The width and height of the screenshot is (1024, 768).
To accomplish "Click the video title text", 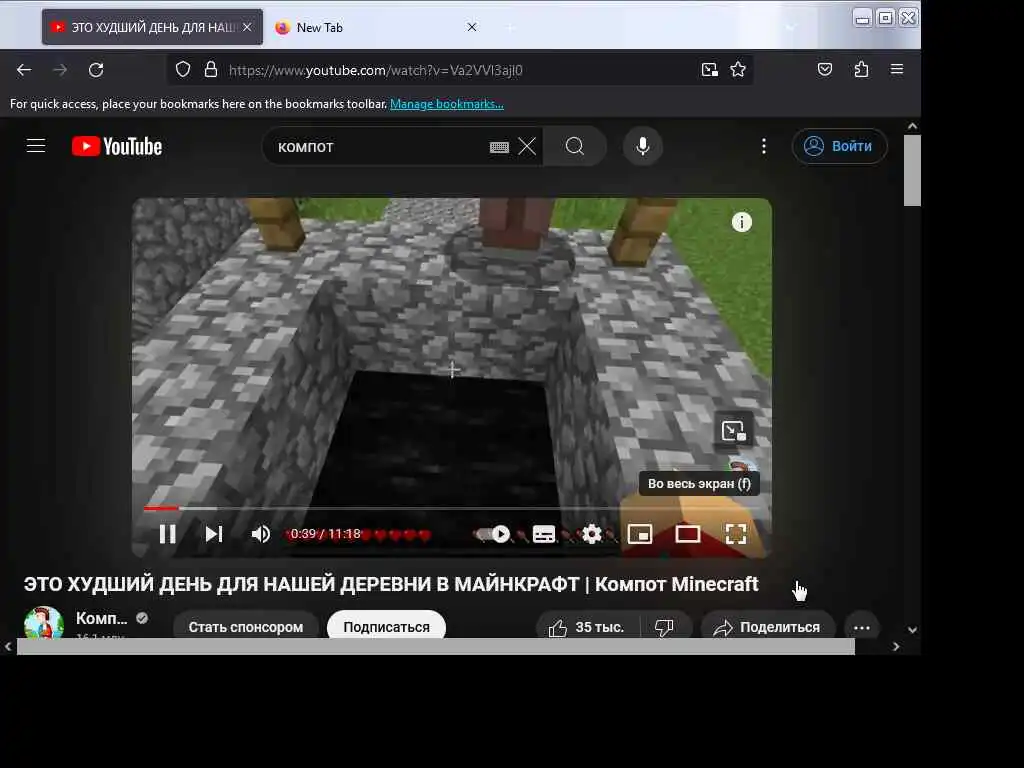I will coord(391,584).
